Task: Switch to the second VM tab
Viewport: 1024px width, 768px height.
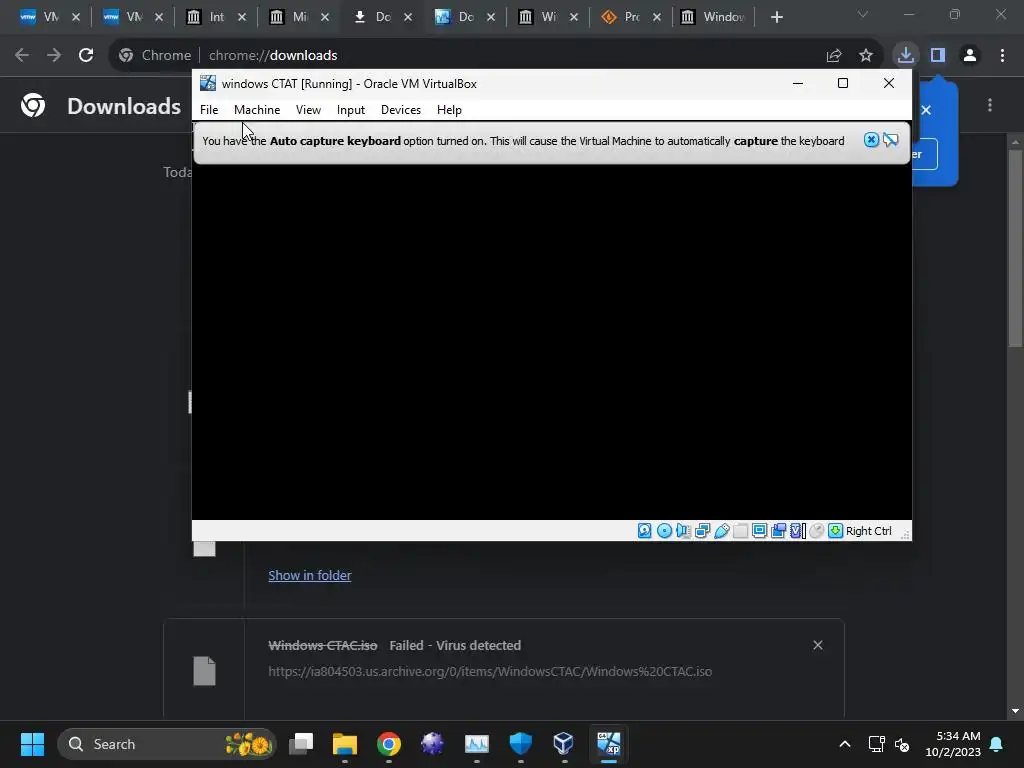Action: click(124, 17)
